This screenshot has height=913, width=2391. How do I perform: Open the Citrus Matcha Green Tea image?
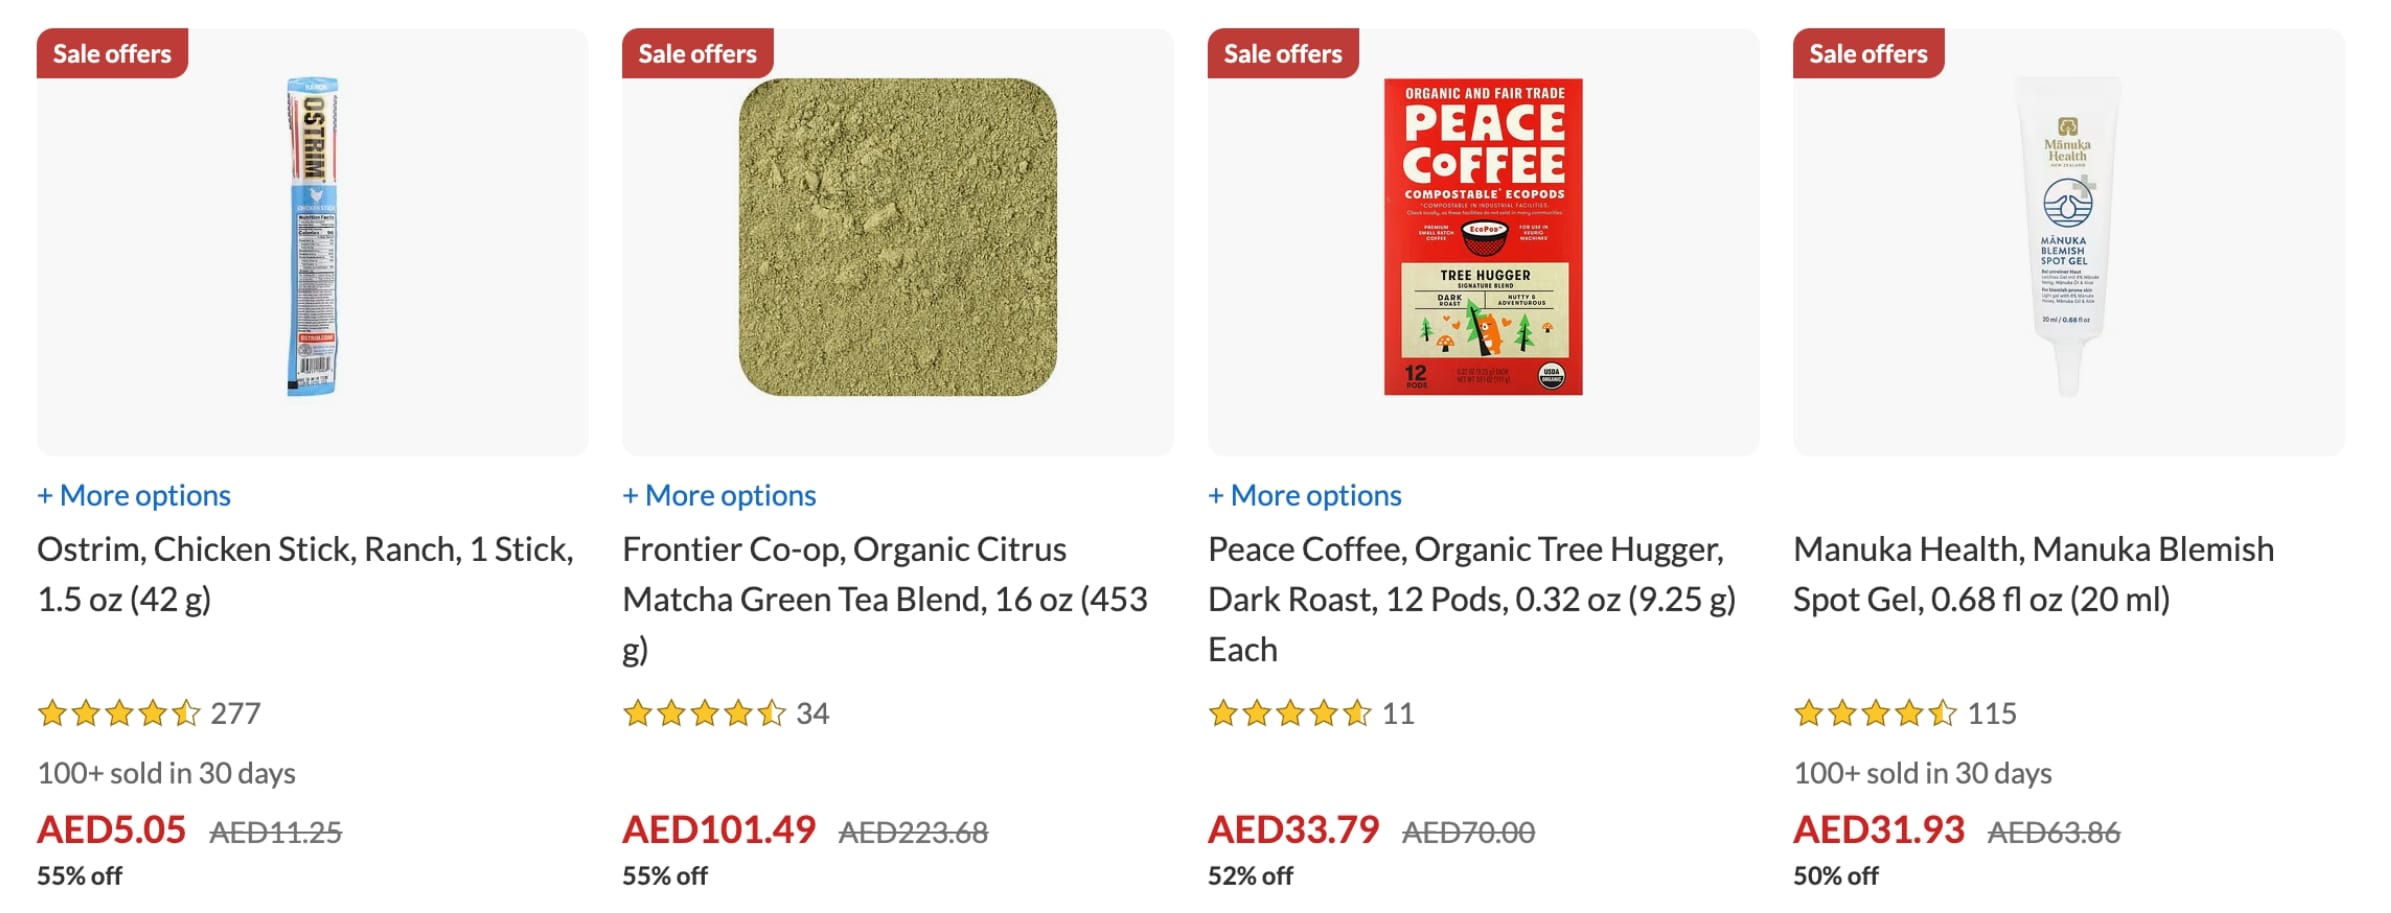tap(897, 238)
